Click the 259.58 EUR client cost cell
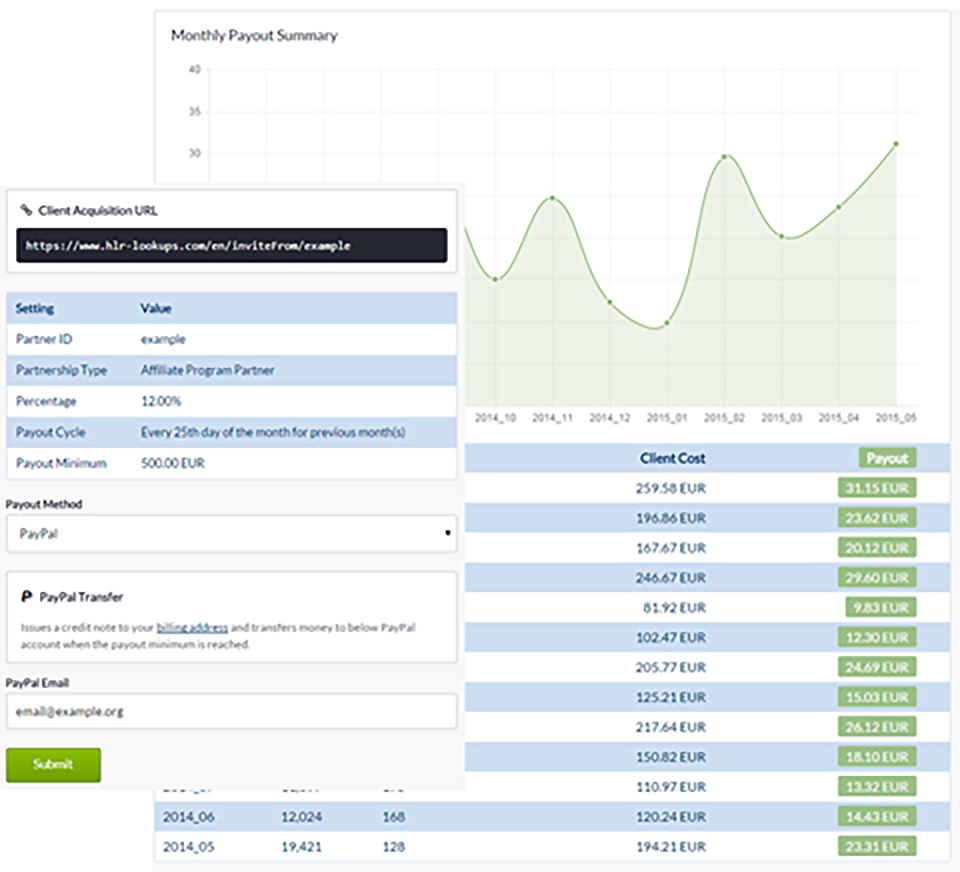This screenshot has width=960, height=872. (x=670, y=488)
